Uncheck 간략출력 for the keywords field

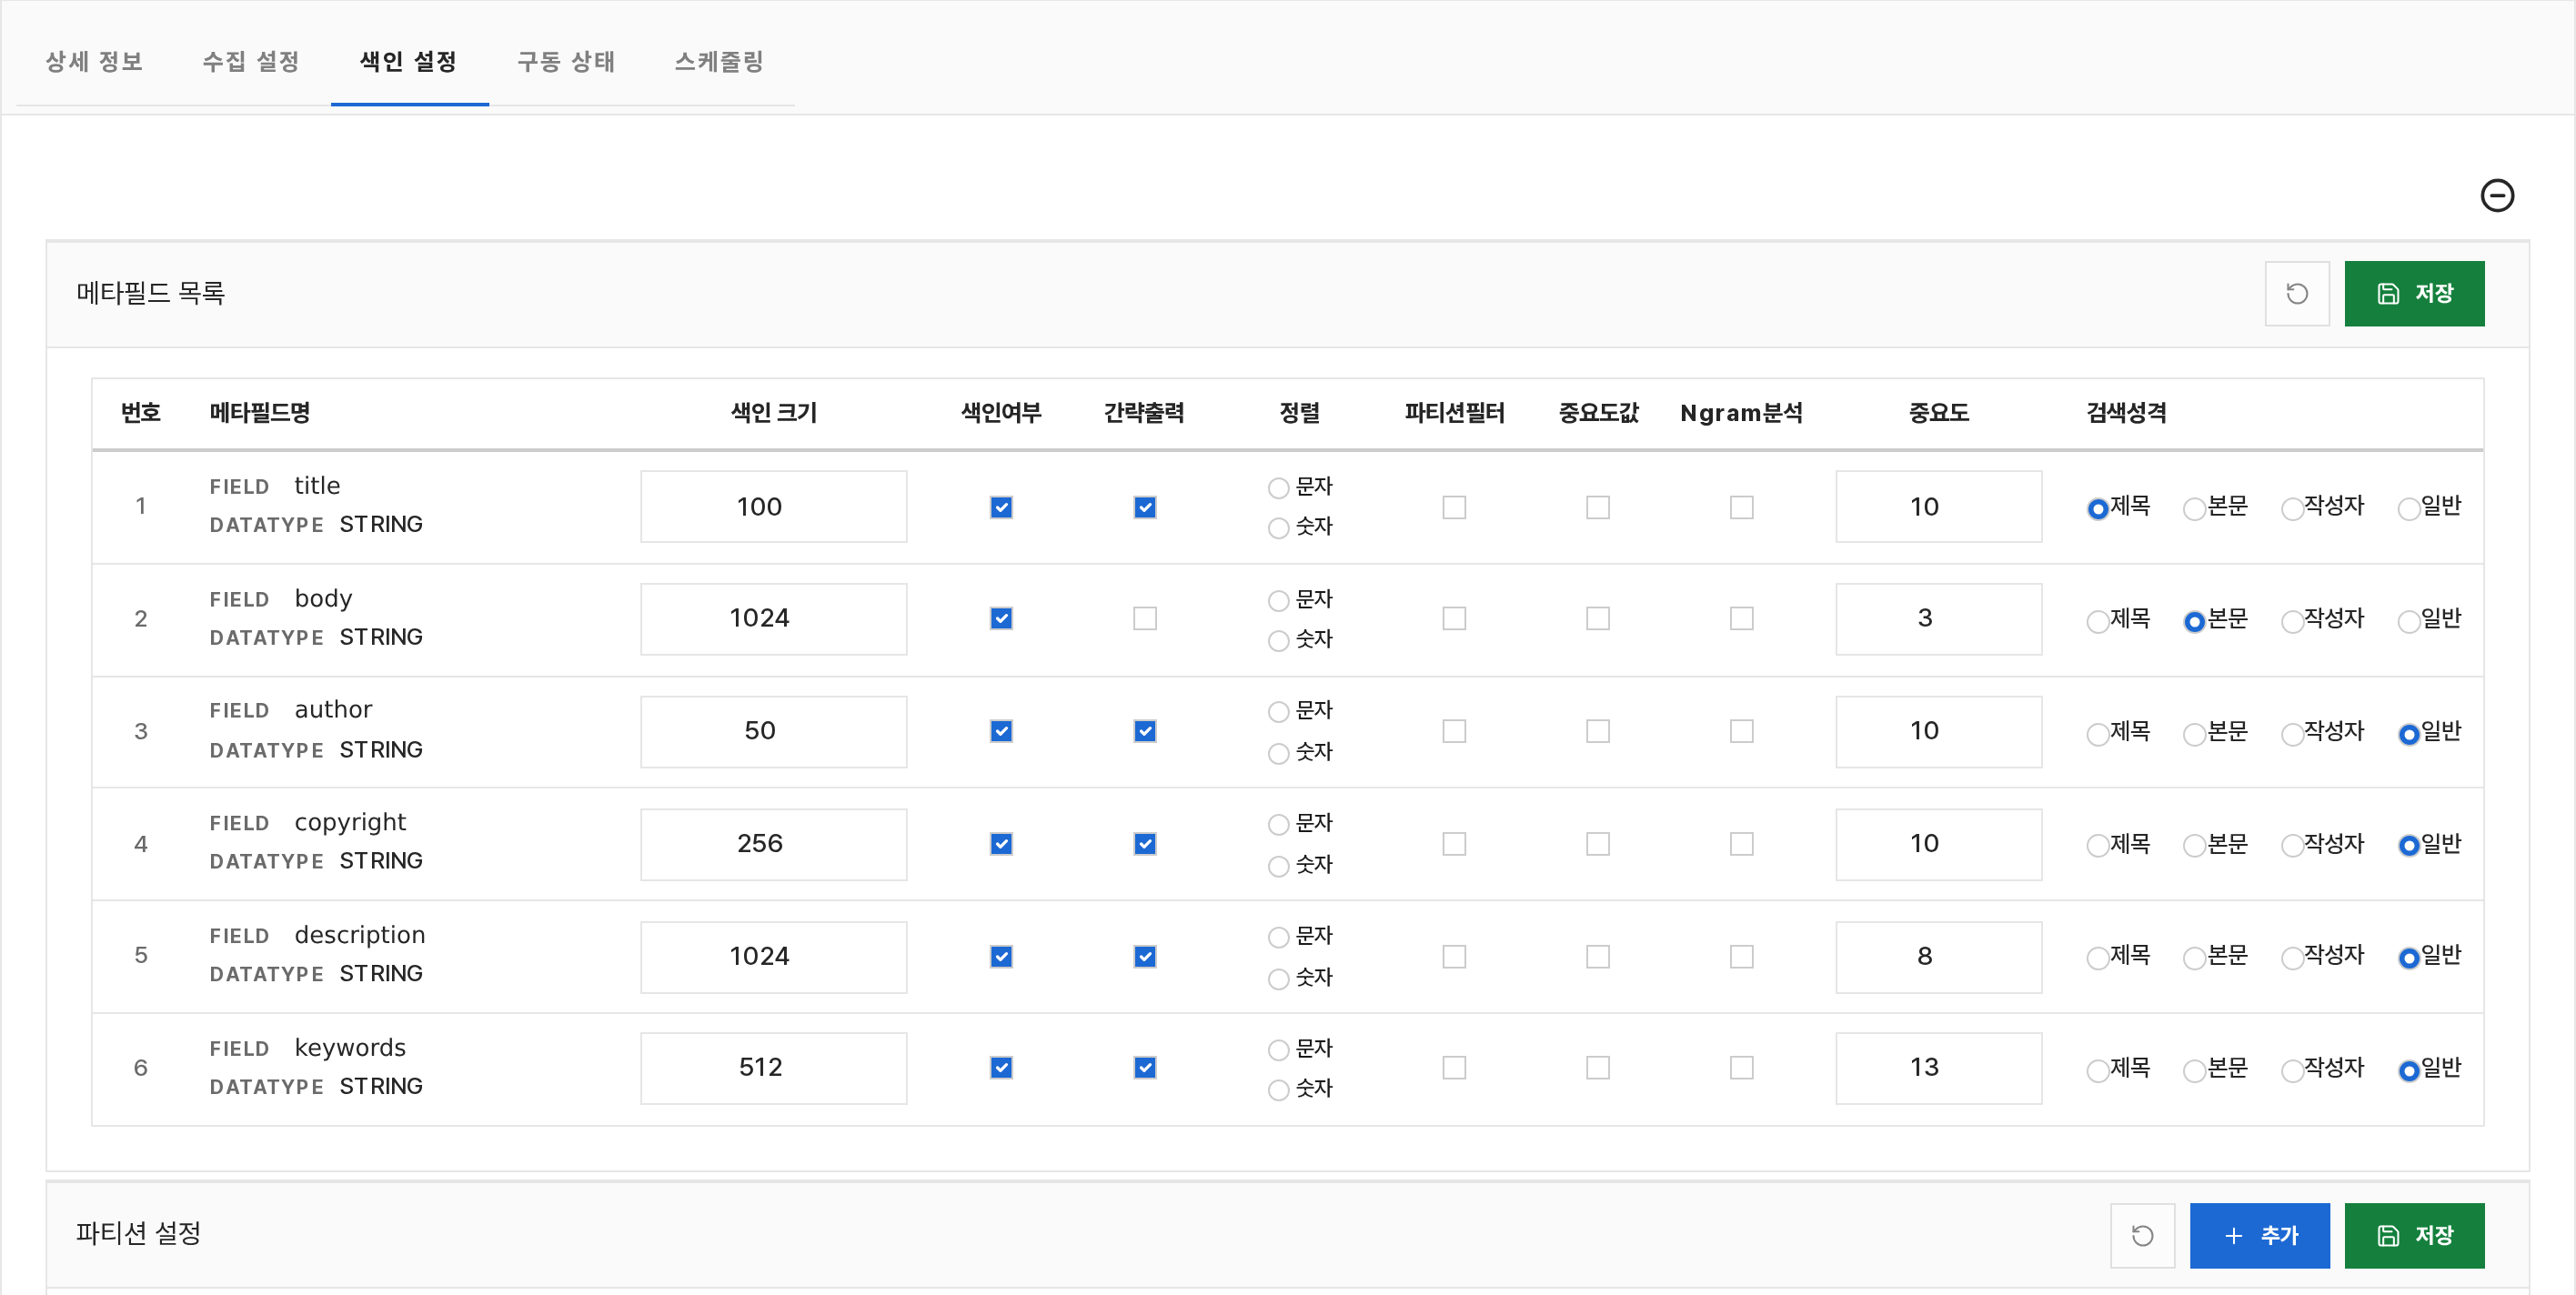1145,1068
